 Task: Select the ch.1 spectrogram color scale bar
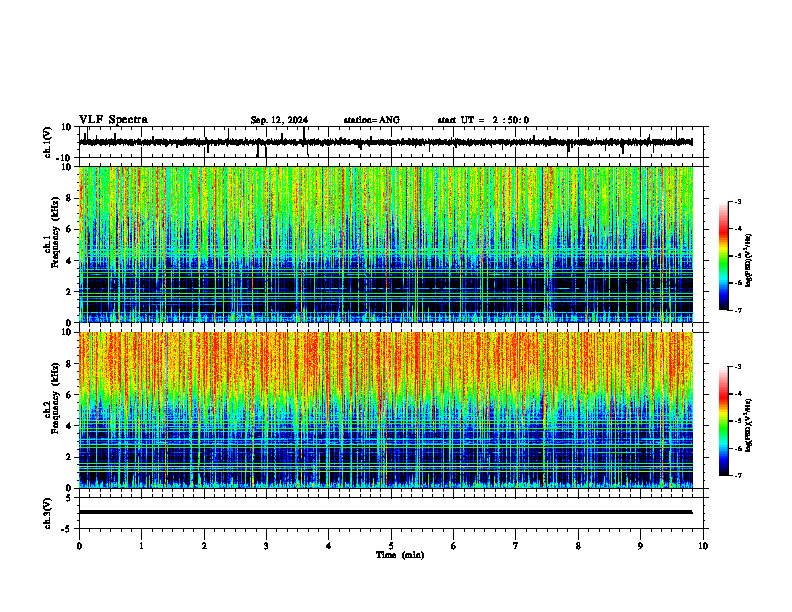[723, 256]
